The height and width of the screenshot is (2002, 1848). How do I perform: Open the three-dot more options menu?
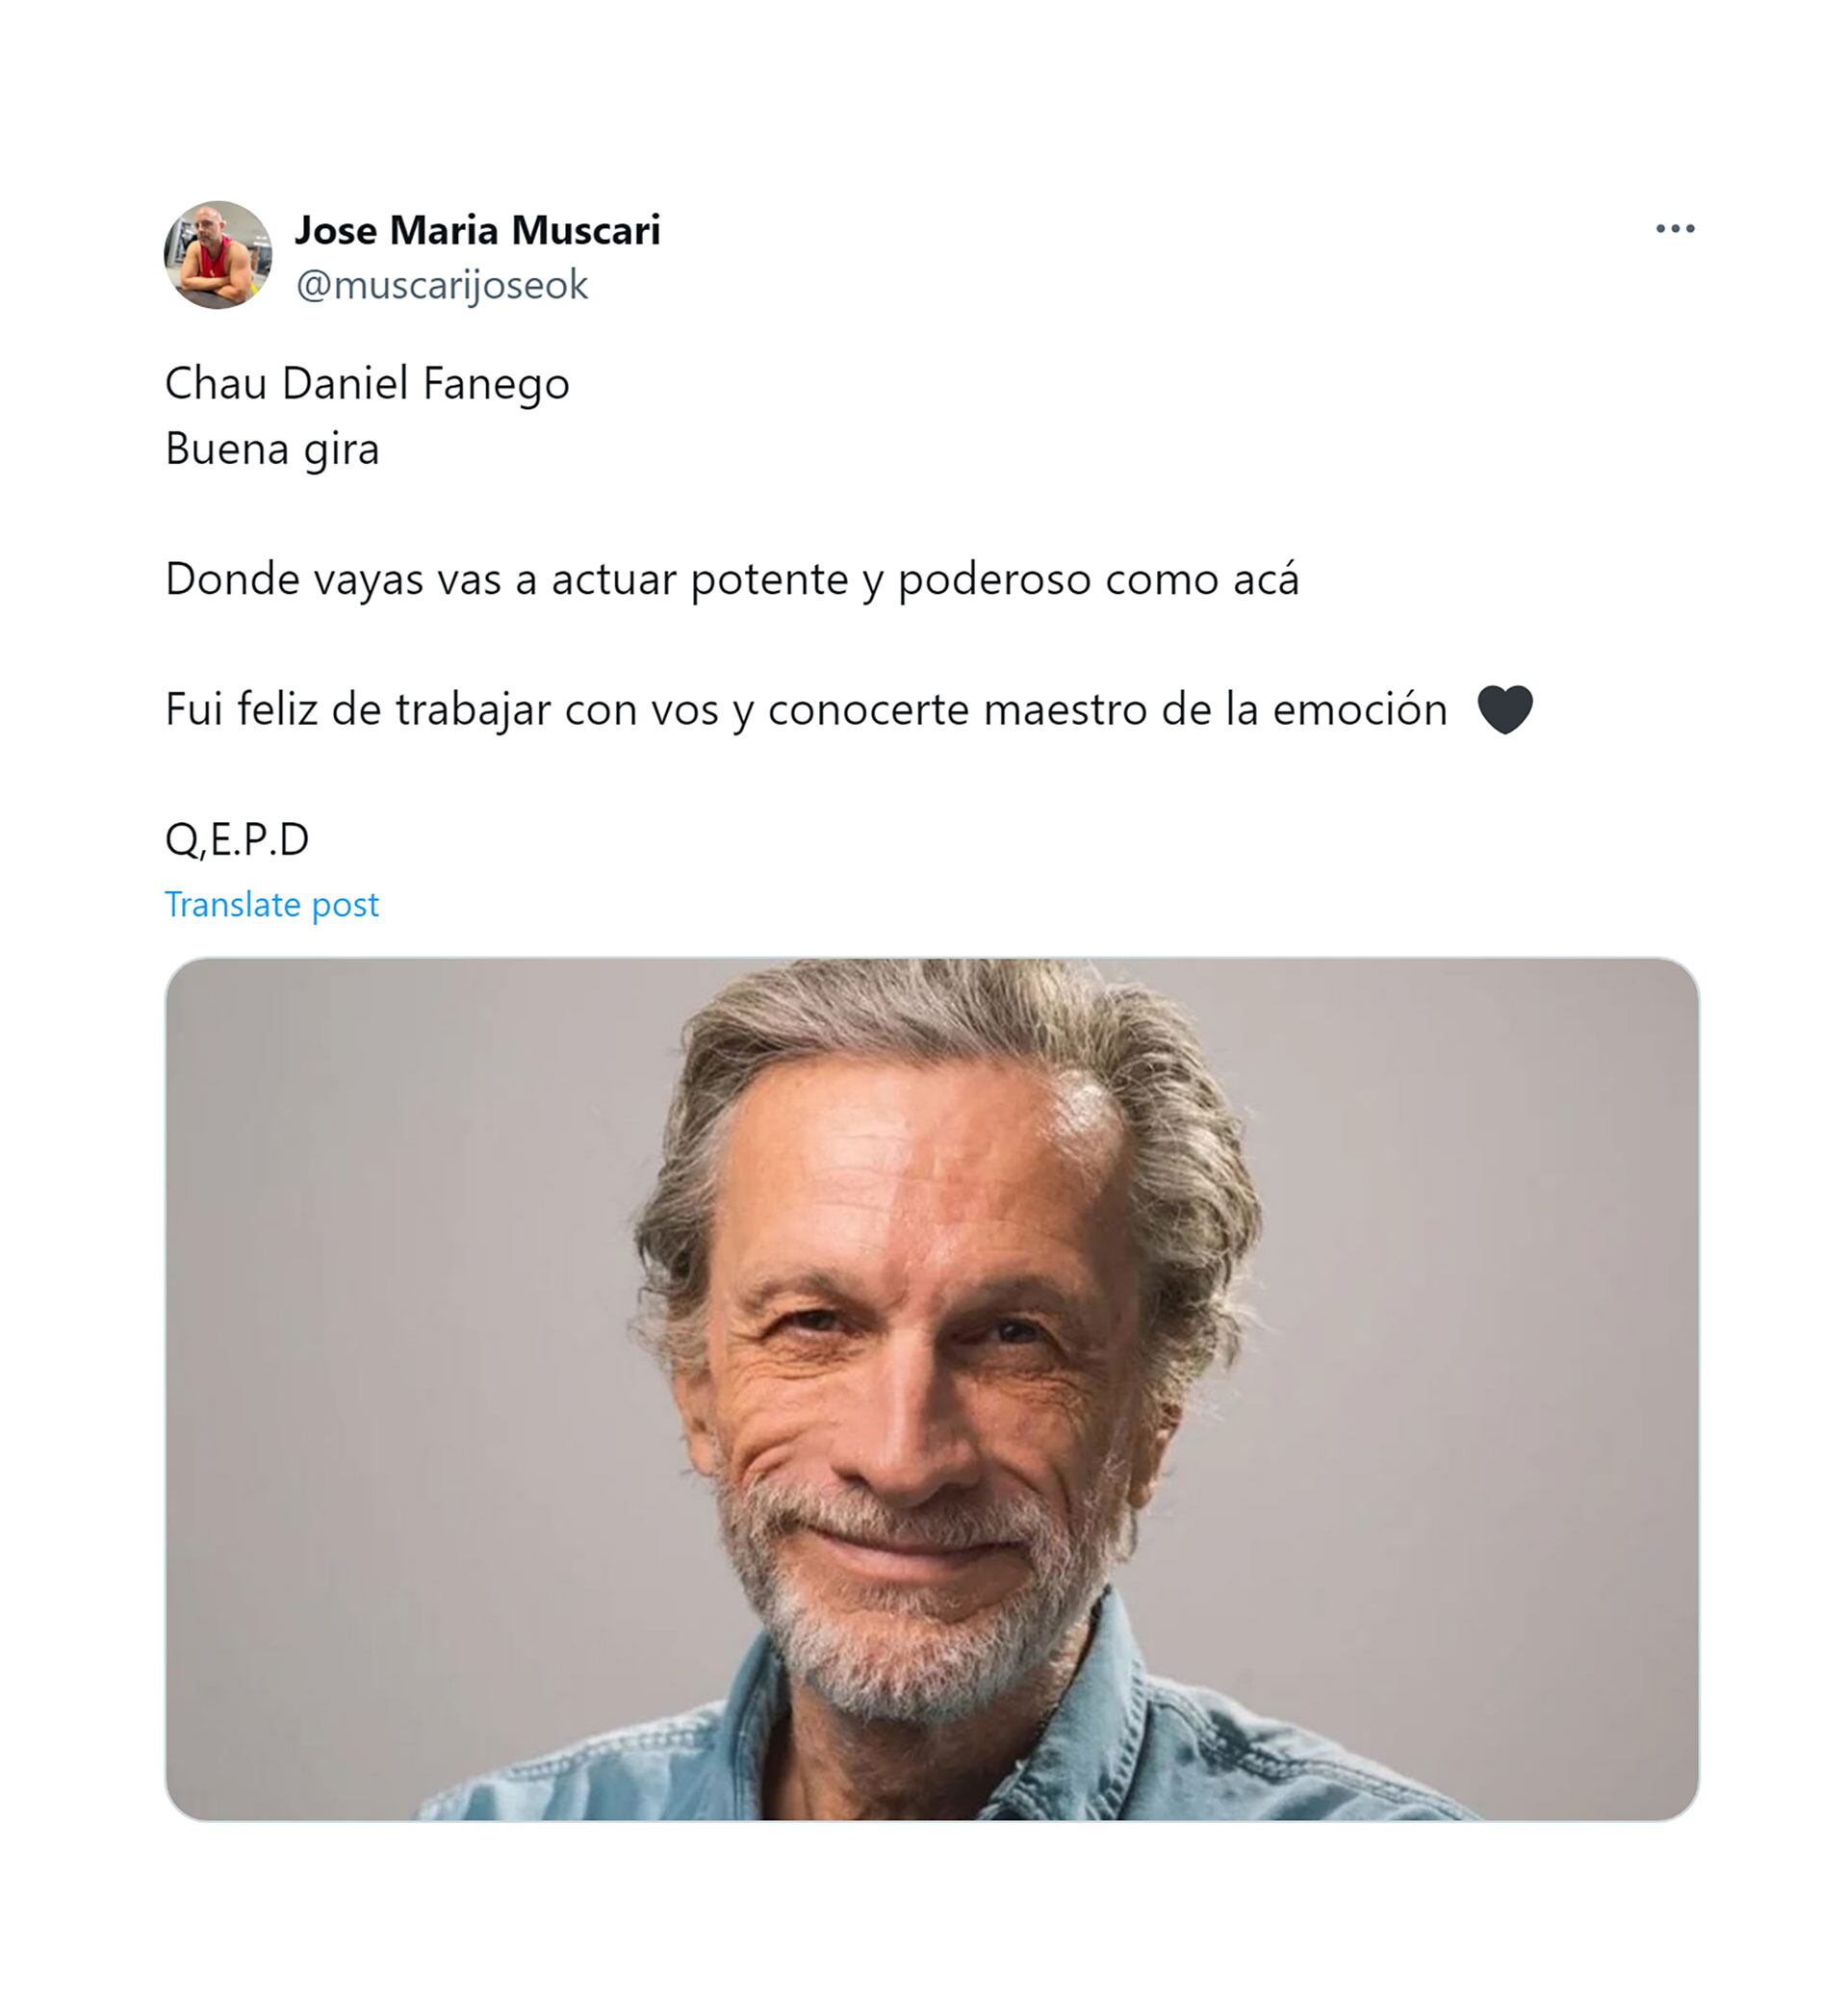[x=1675, y=229]
